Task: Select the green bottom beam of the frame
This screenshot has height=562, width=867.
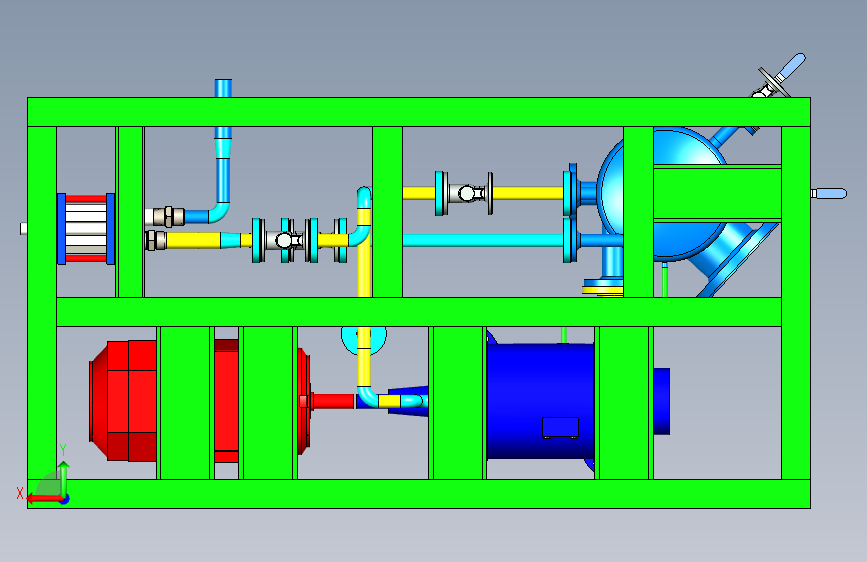Action: click(419, 494)
